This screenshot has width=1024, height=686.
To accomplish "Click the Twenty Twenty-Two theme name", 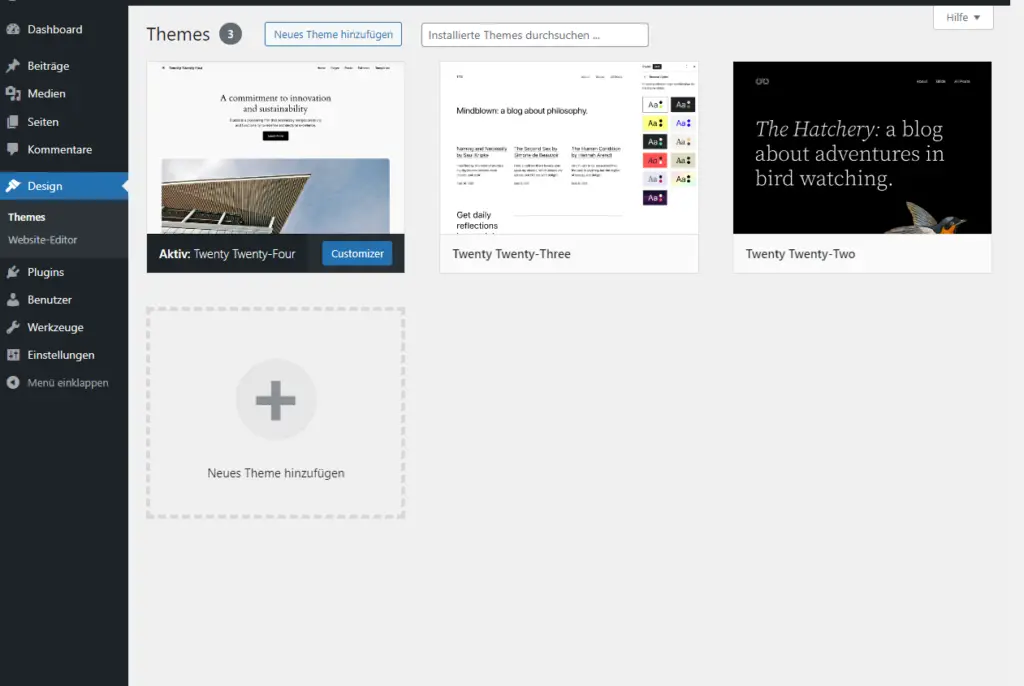I will pyautogui.click(x=800, y=253).
